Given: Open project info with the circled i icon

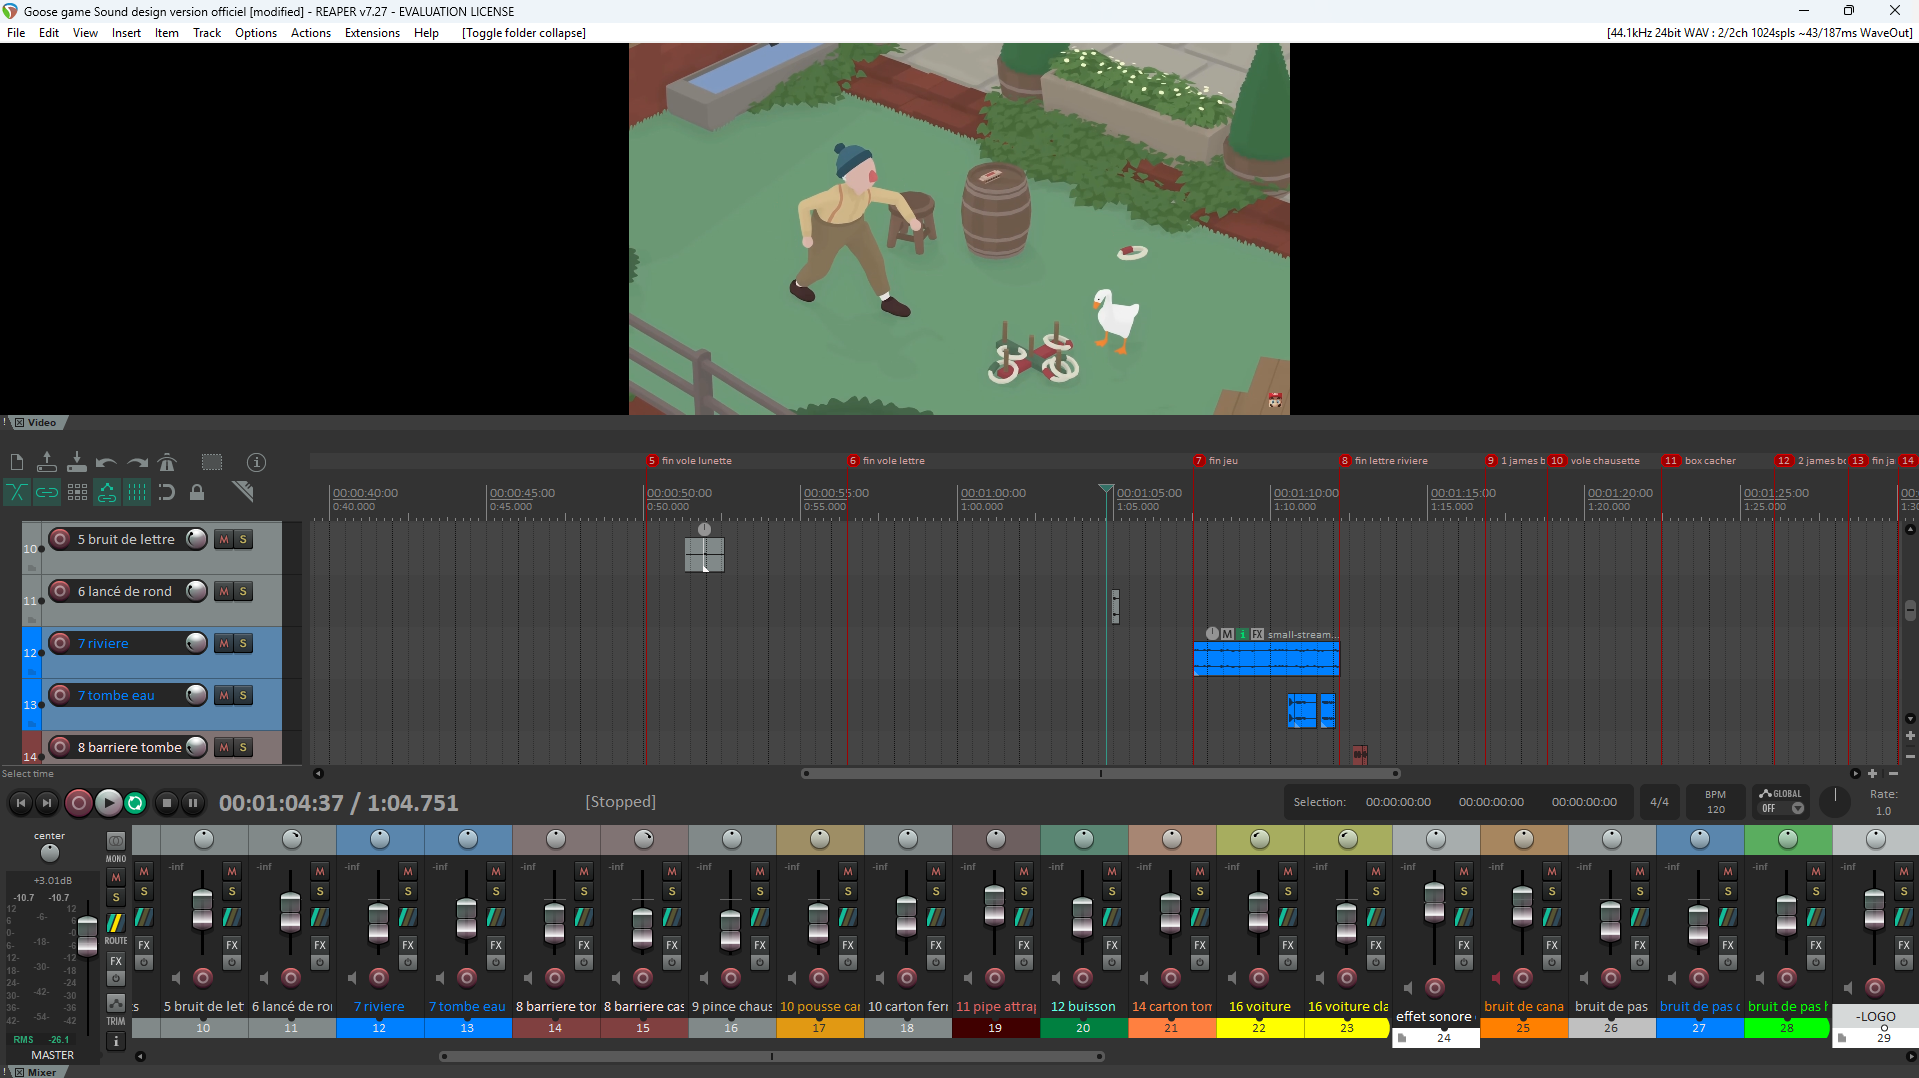Looking at the screenshot, I should coord(257,462).
